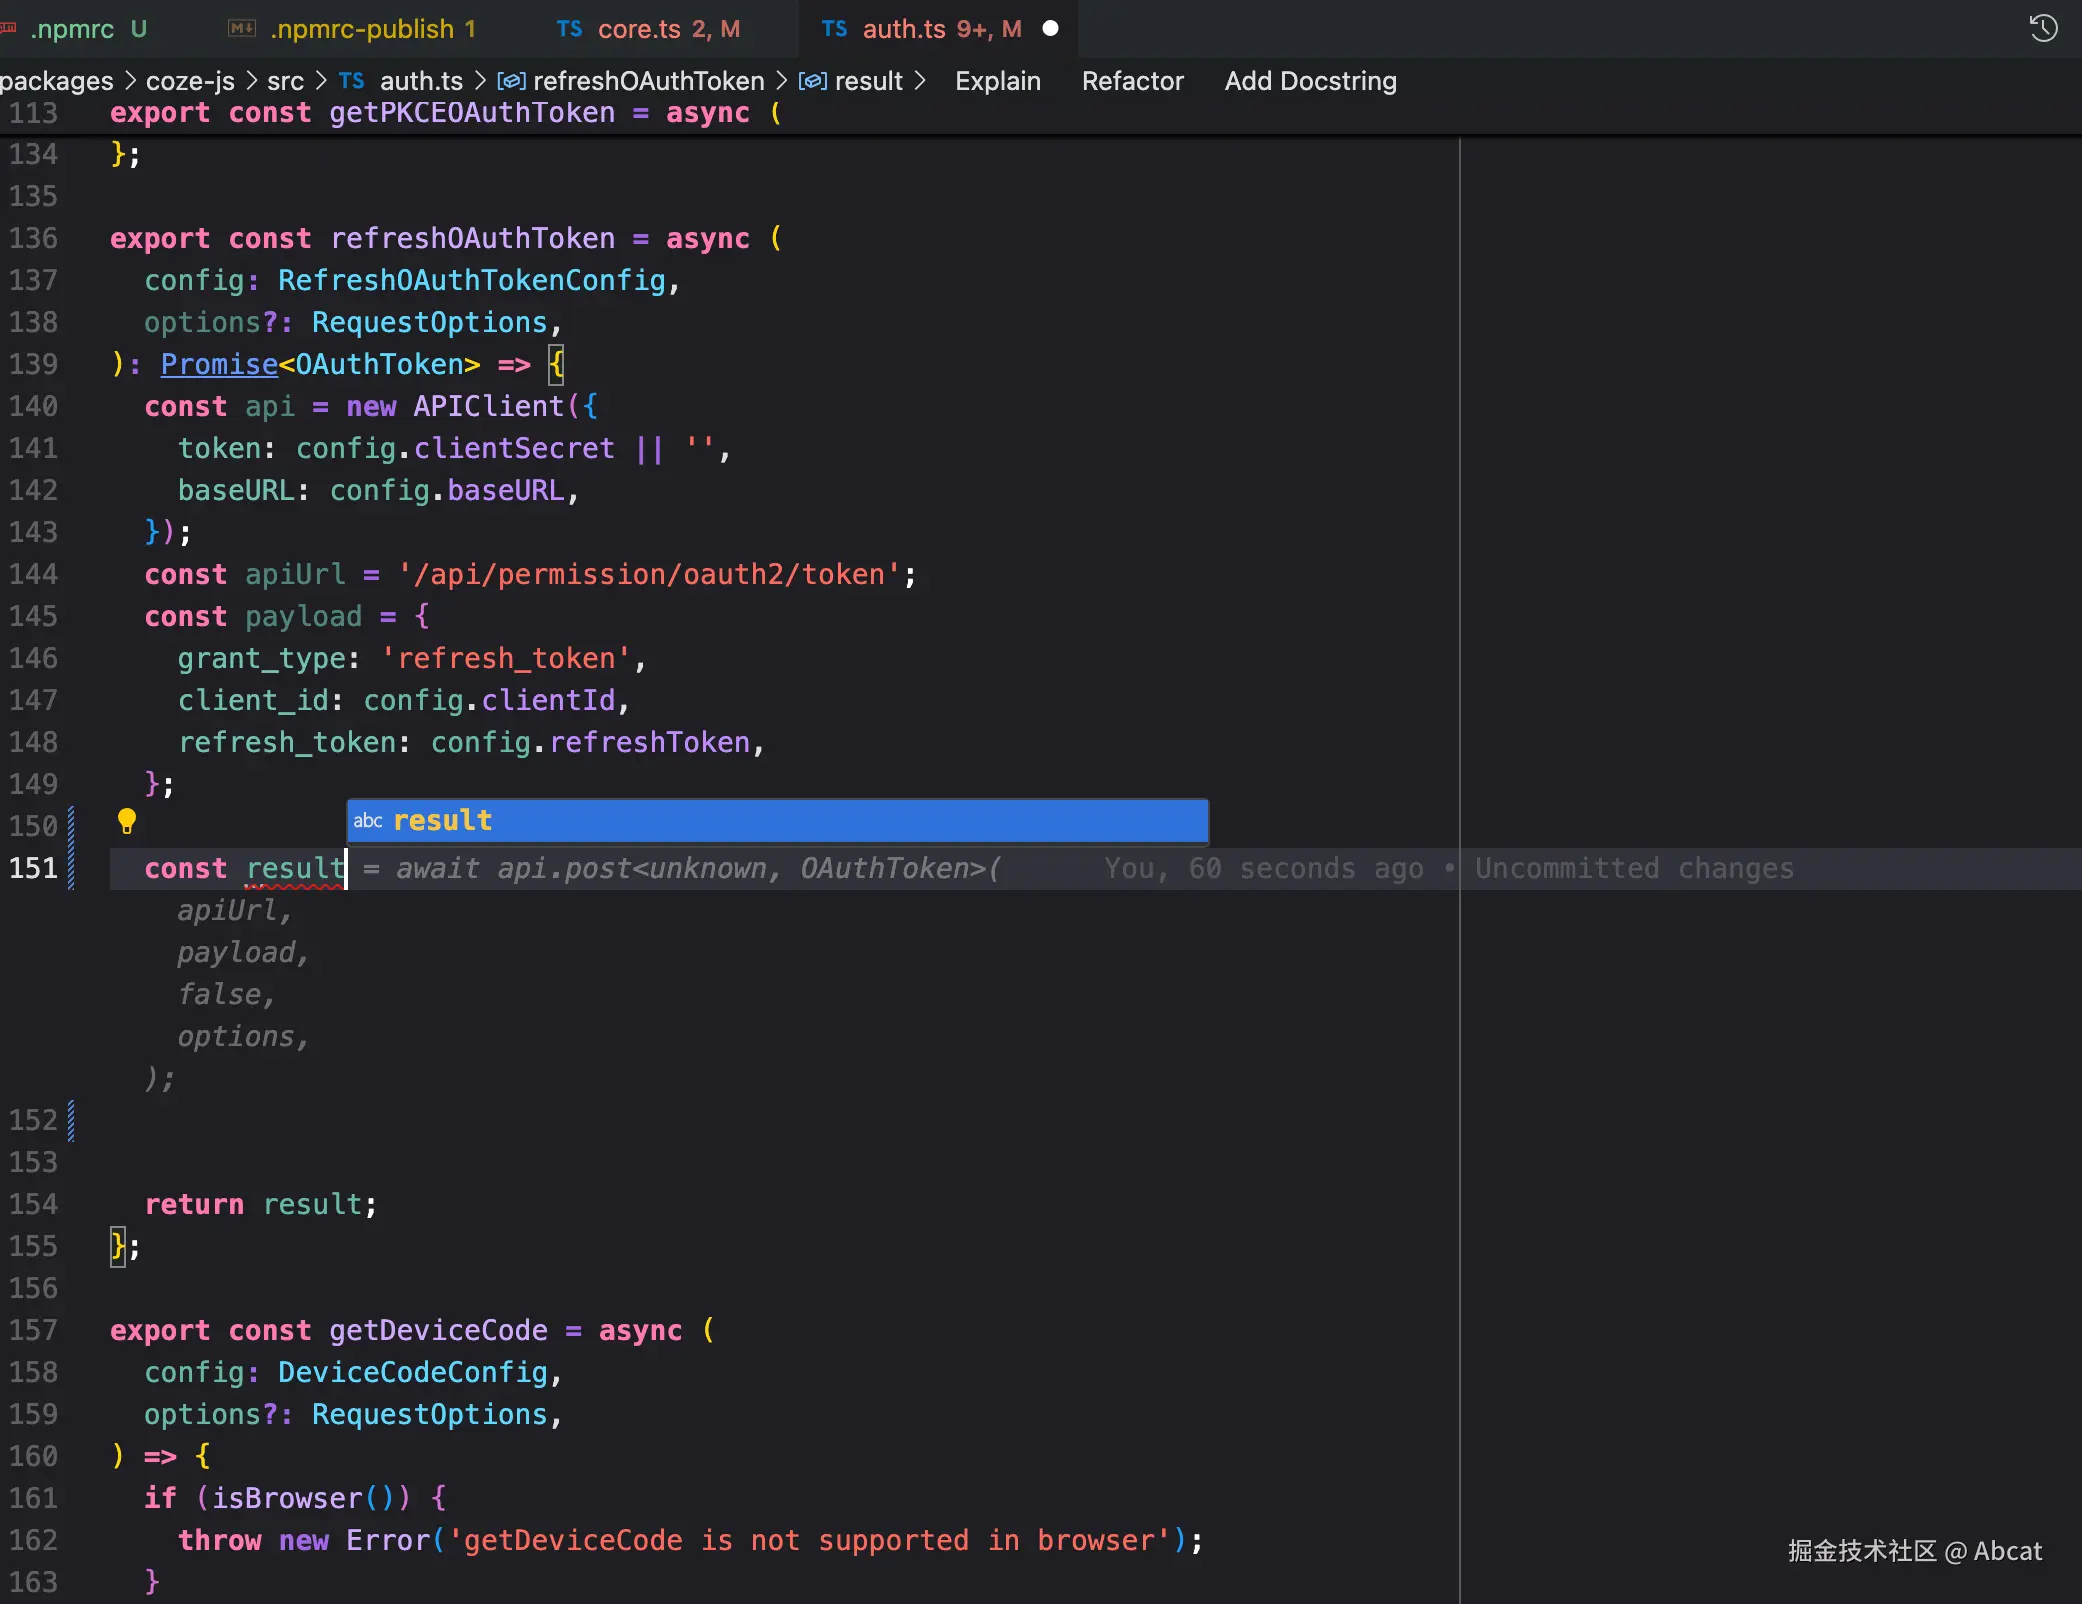Click the markdown icon on .npmrc-publish tab

[242, 29]
